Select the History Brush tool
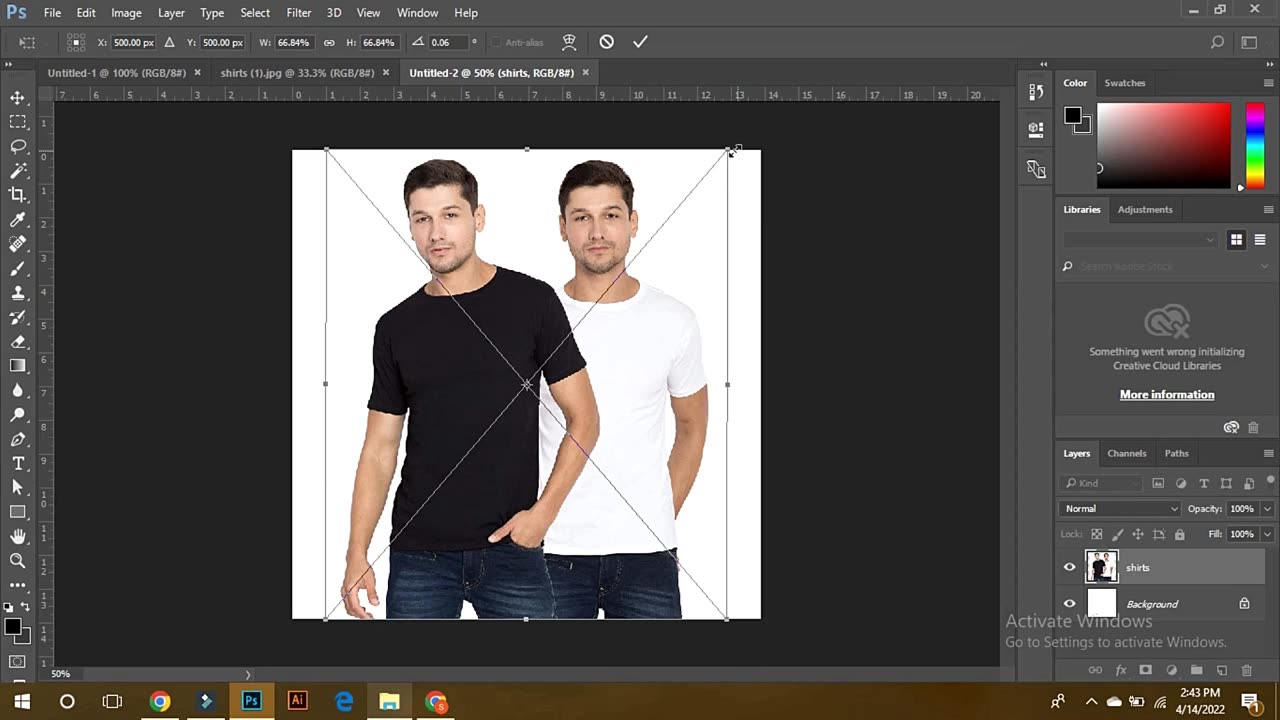The height and width of the screenshot is (720, 1280). (18, 317)
